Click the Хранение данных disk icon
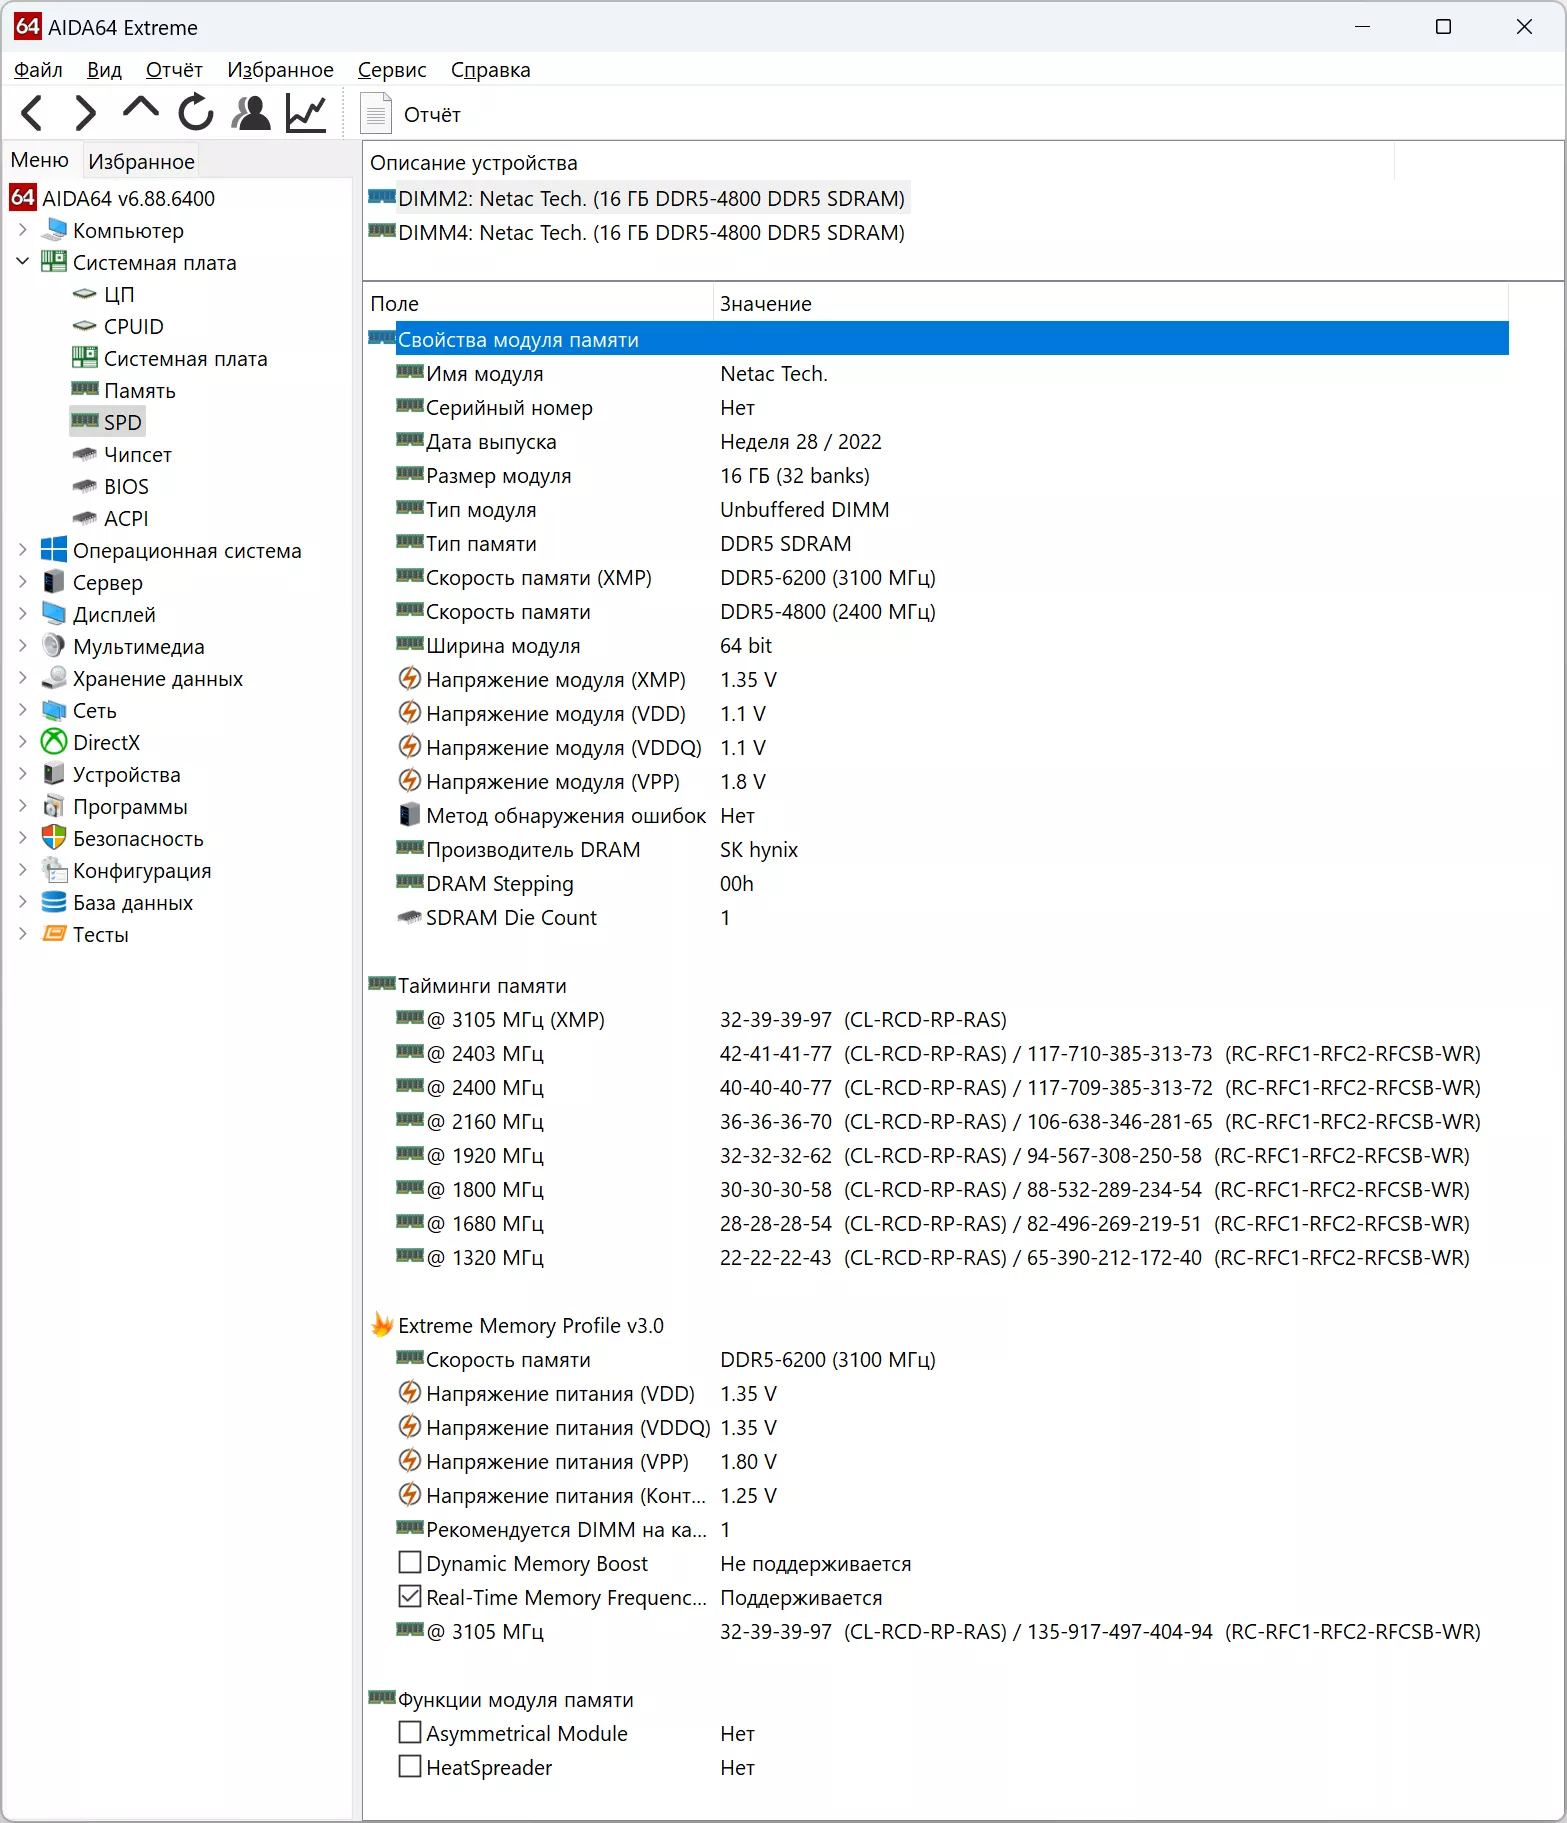 coord(54,678)
